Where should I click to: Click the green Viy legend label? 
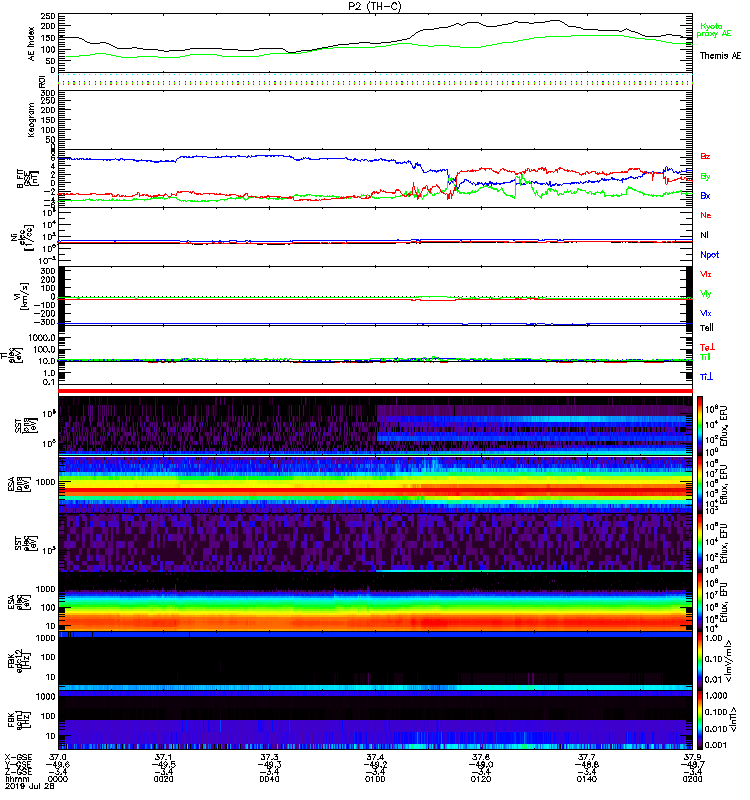tap(705, 294)
